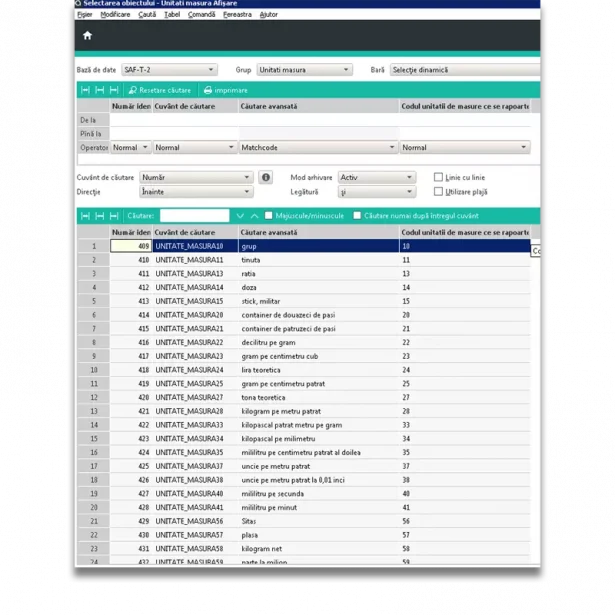615x615 pixels.
Task: Jump to previous search match with up chevron
Action: pyautogui.click(x=254, y=216)
